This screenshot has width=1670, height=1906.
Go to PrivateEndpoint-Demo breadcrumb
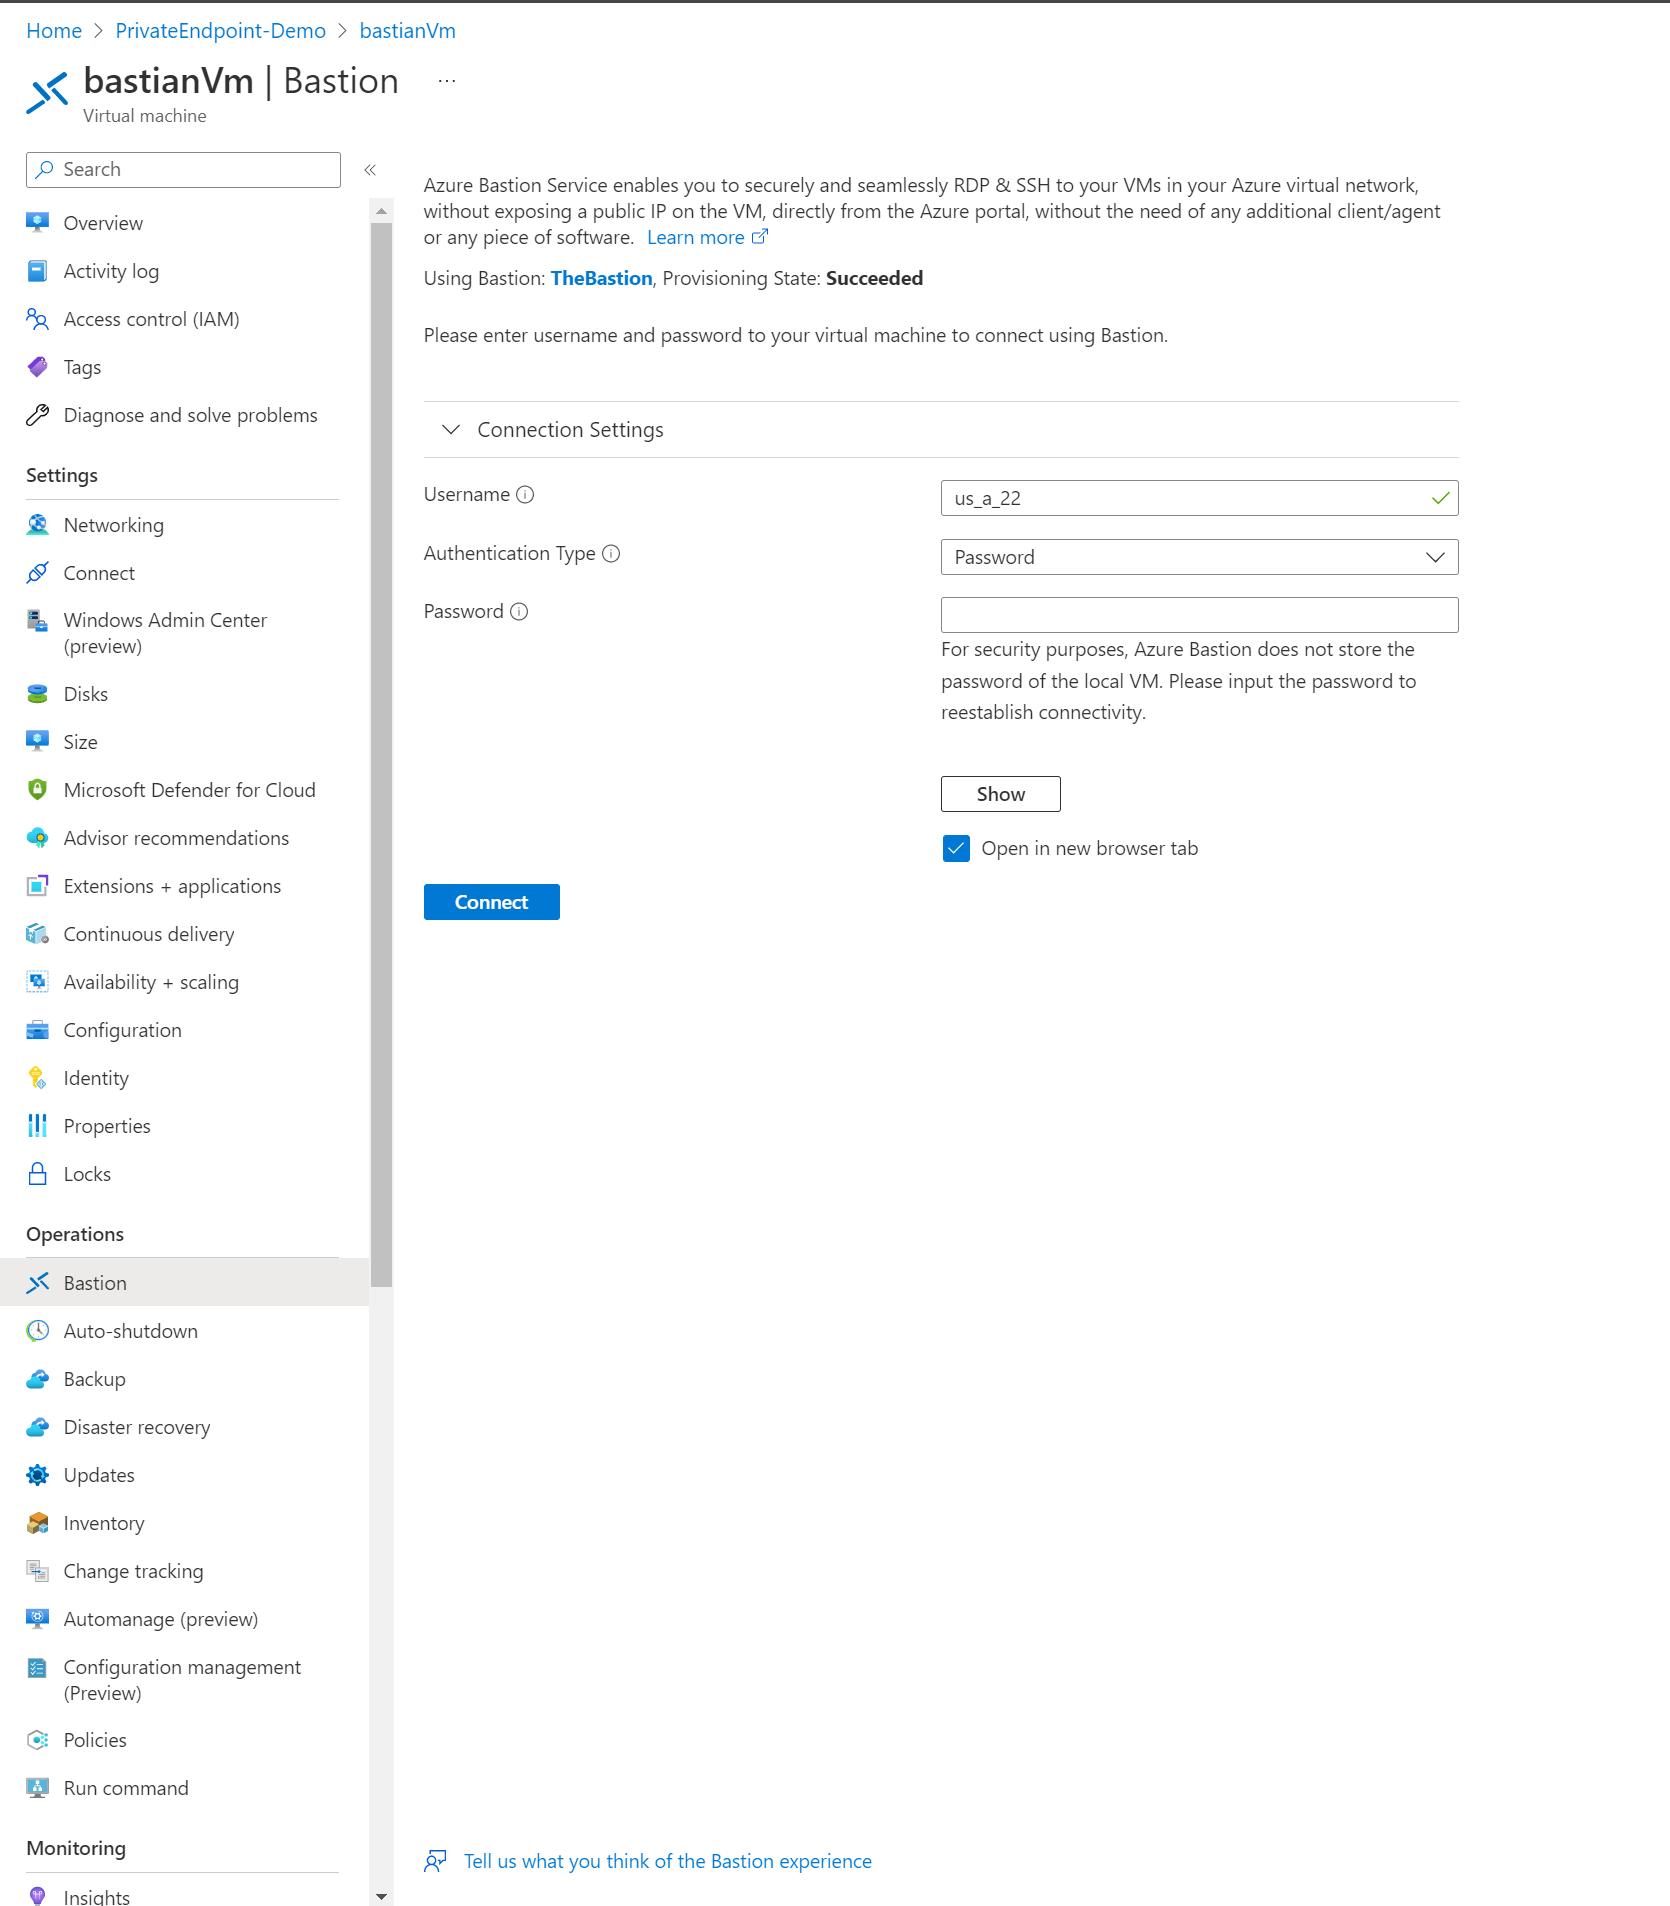220,31
